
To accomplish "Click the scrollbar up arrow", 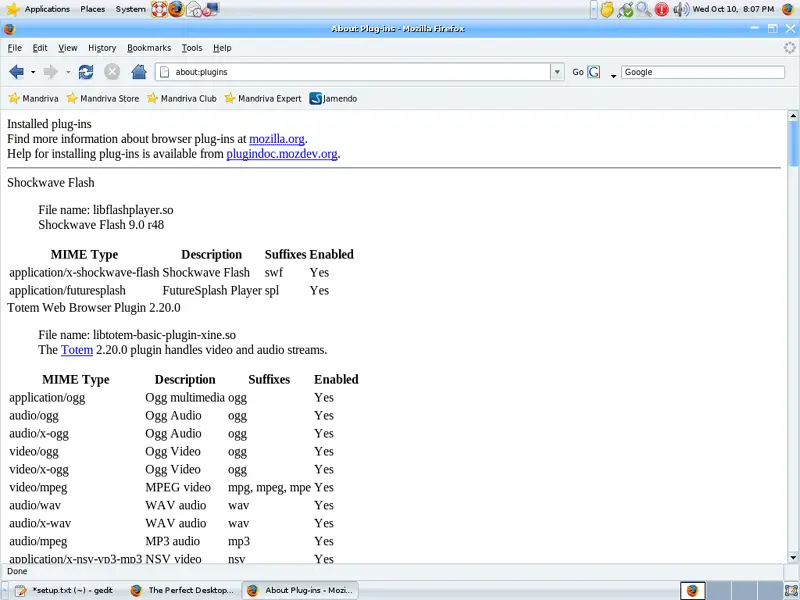I will 793,116.
